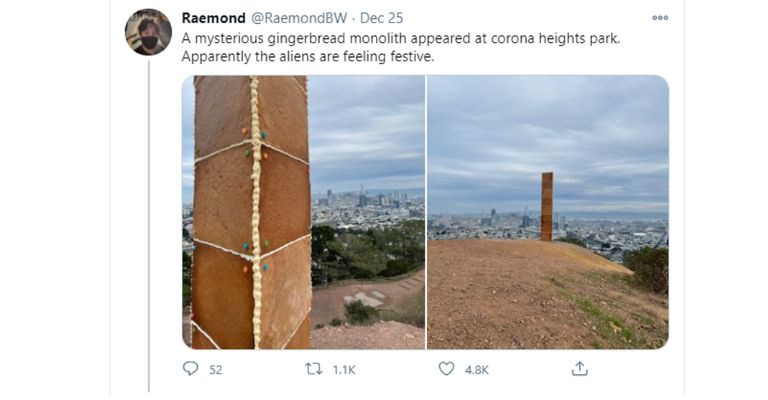
Task: Click the 1.1K retweets count
Action: click(x=343, y=370)
